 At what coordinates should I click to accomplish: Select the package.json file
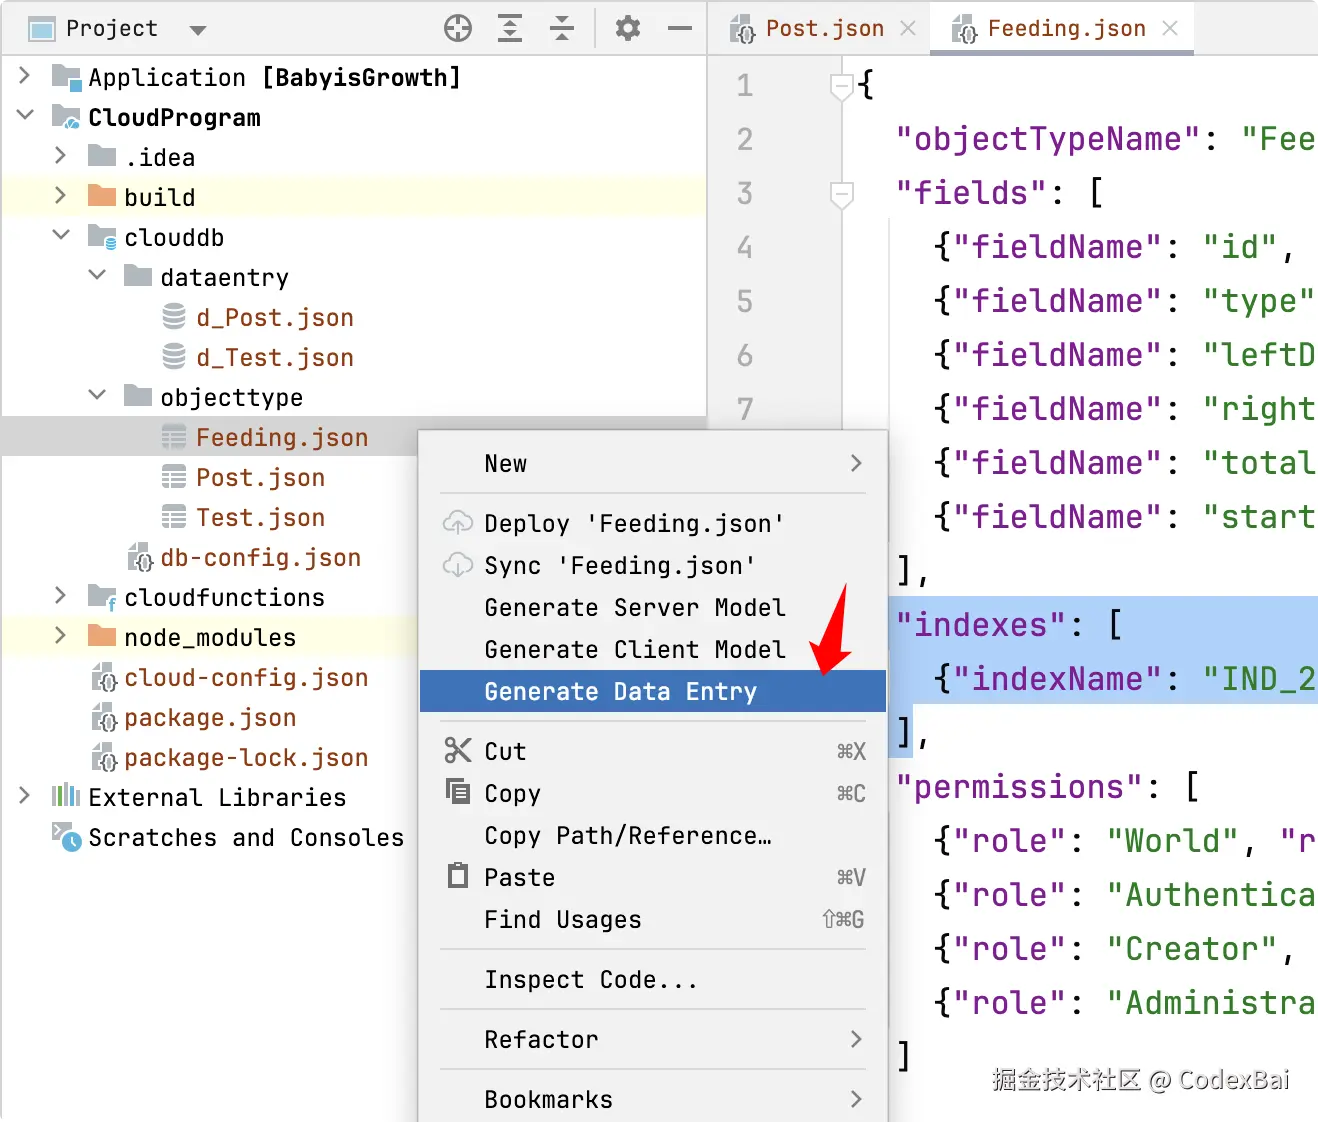(210, 717)
